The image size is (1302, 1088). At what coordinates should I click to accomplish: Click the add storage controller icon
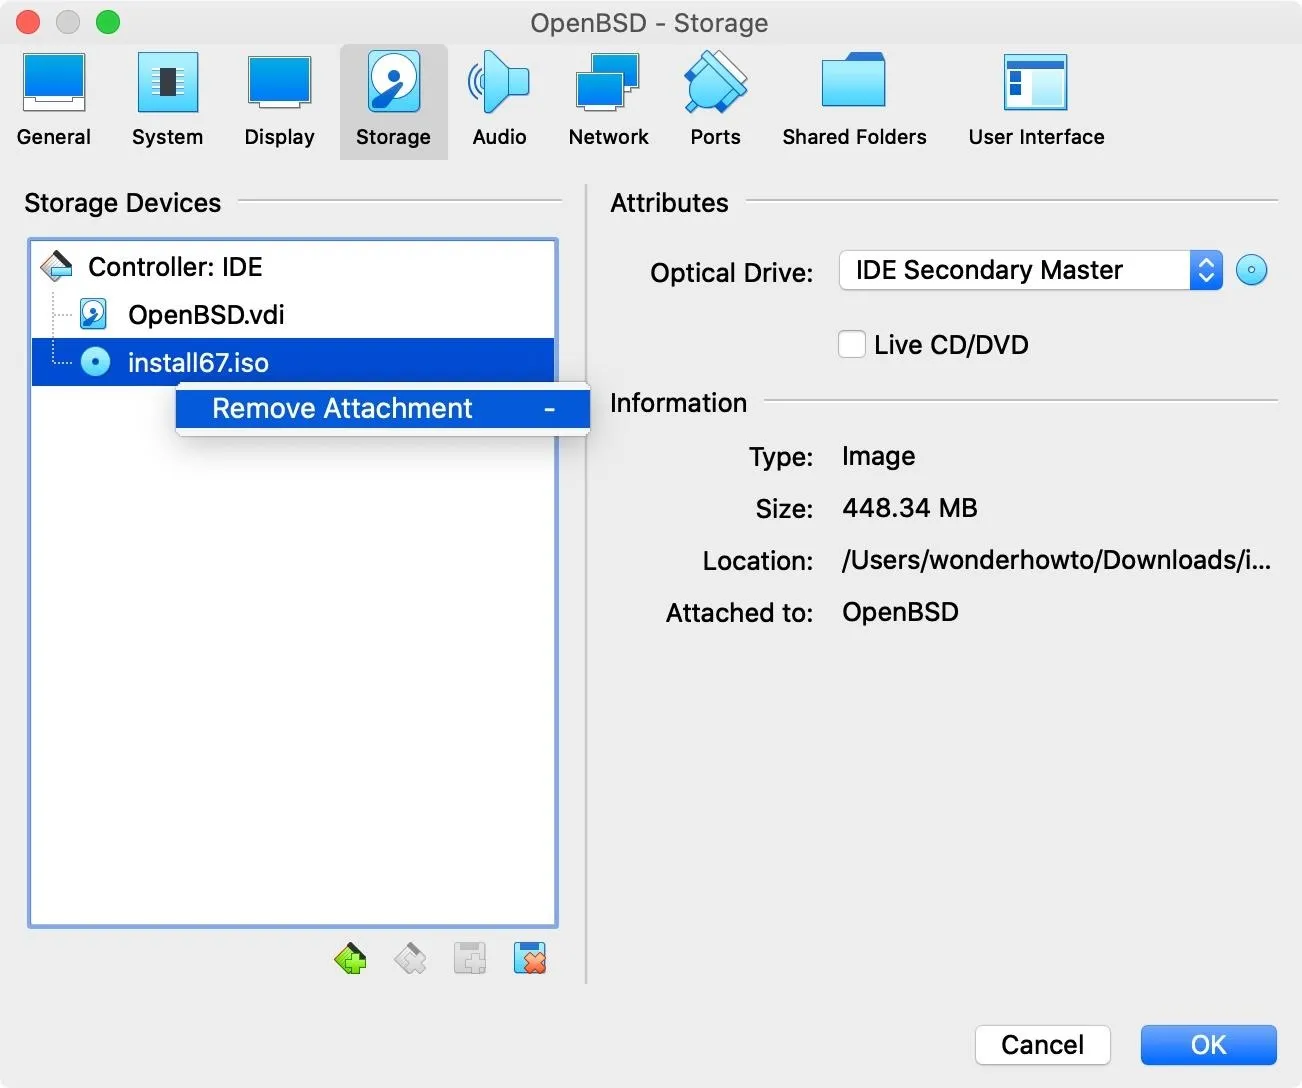(x=350, y=959)
